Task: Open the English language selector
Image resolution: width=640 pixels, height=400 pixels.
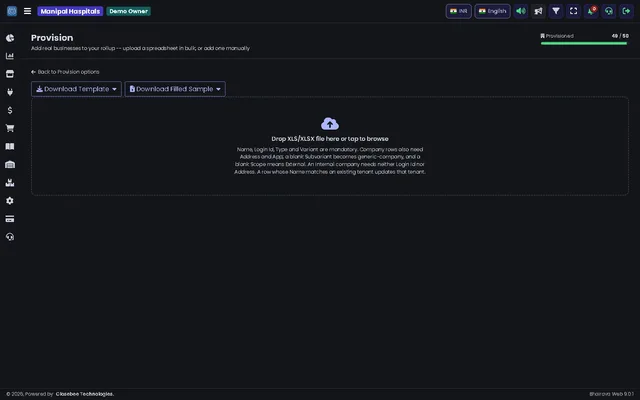Action: coord(492,11)
